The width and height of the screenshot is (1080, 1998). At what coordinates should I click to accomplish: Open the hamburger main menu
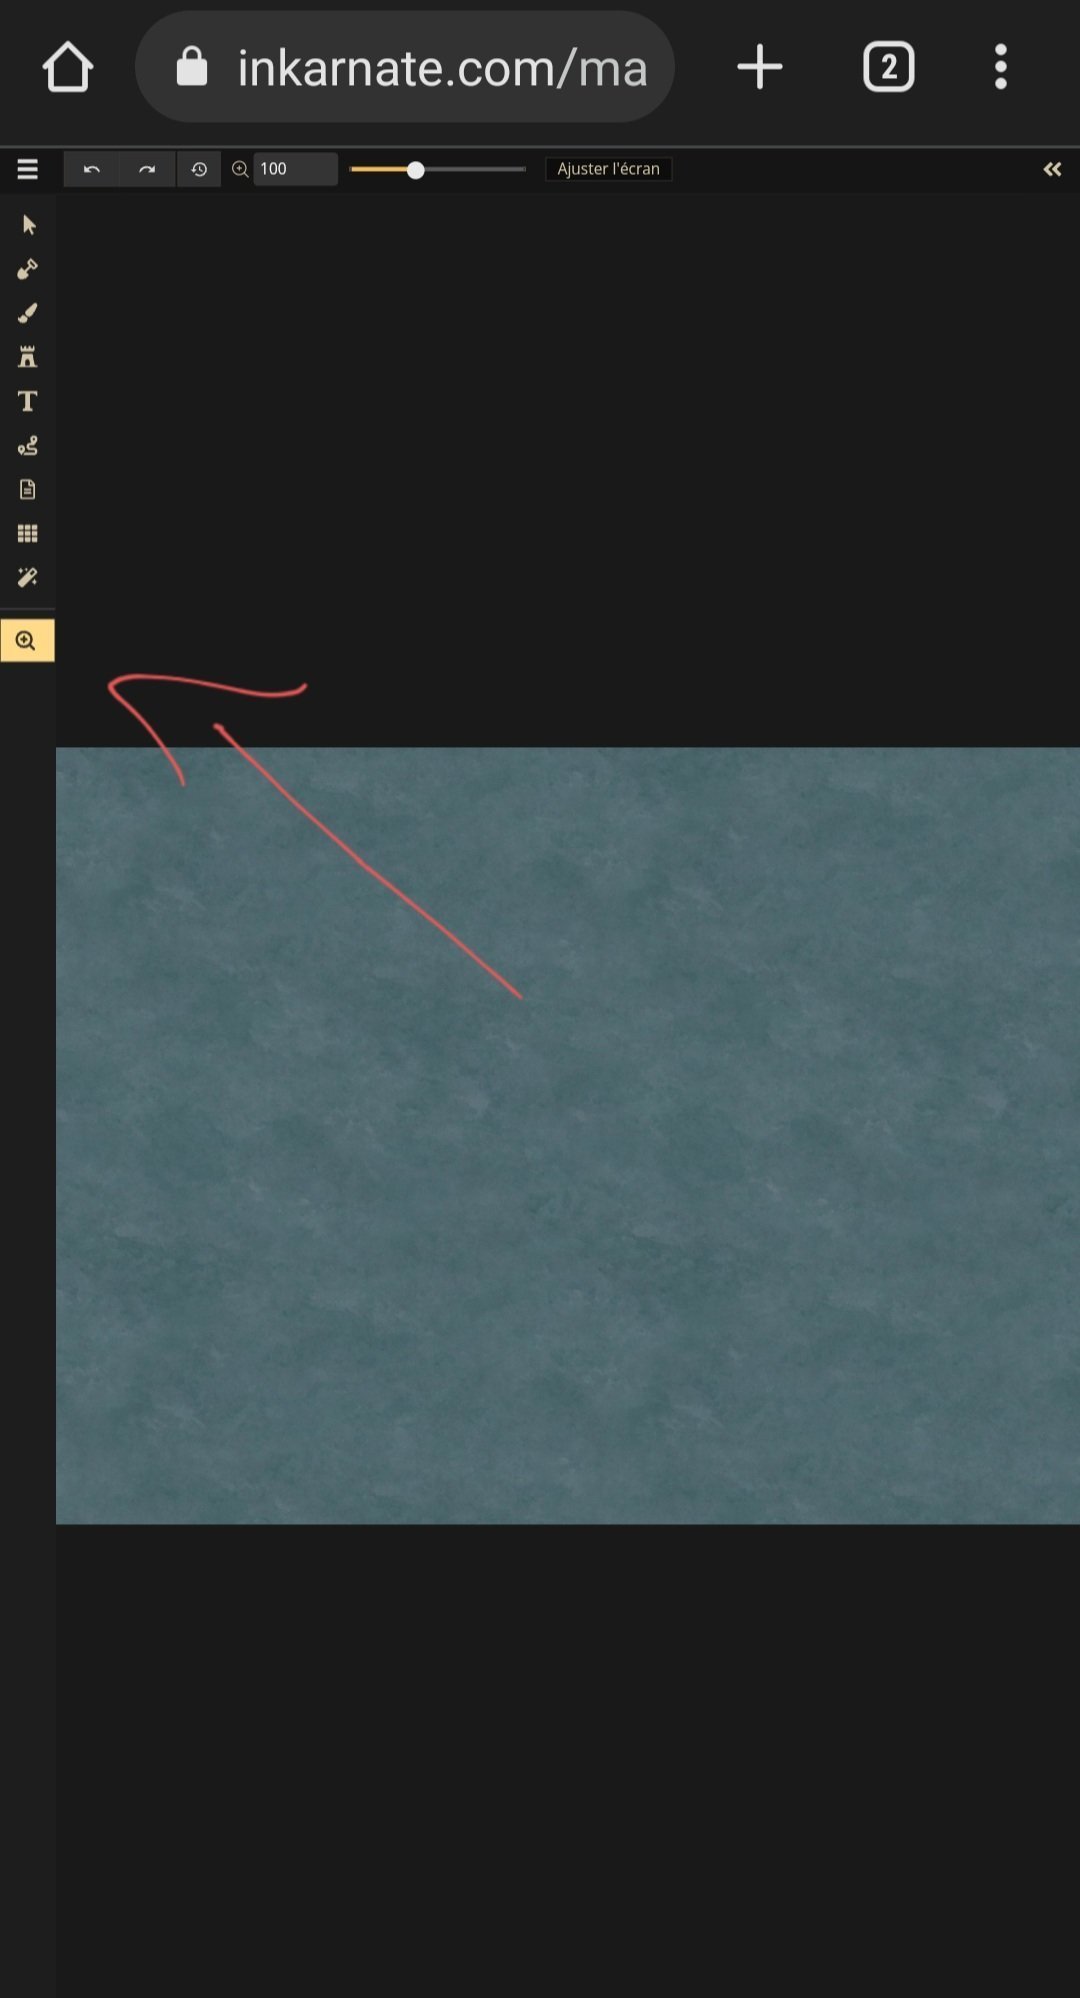click(28, 169)
